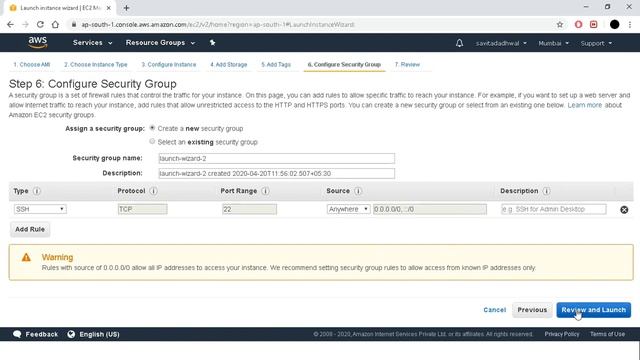This screenshot has width=640, height=360.
Task: Click the Warning triangle icon
Action: pyautogui.click(x=26, y=257)
